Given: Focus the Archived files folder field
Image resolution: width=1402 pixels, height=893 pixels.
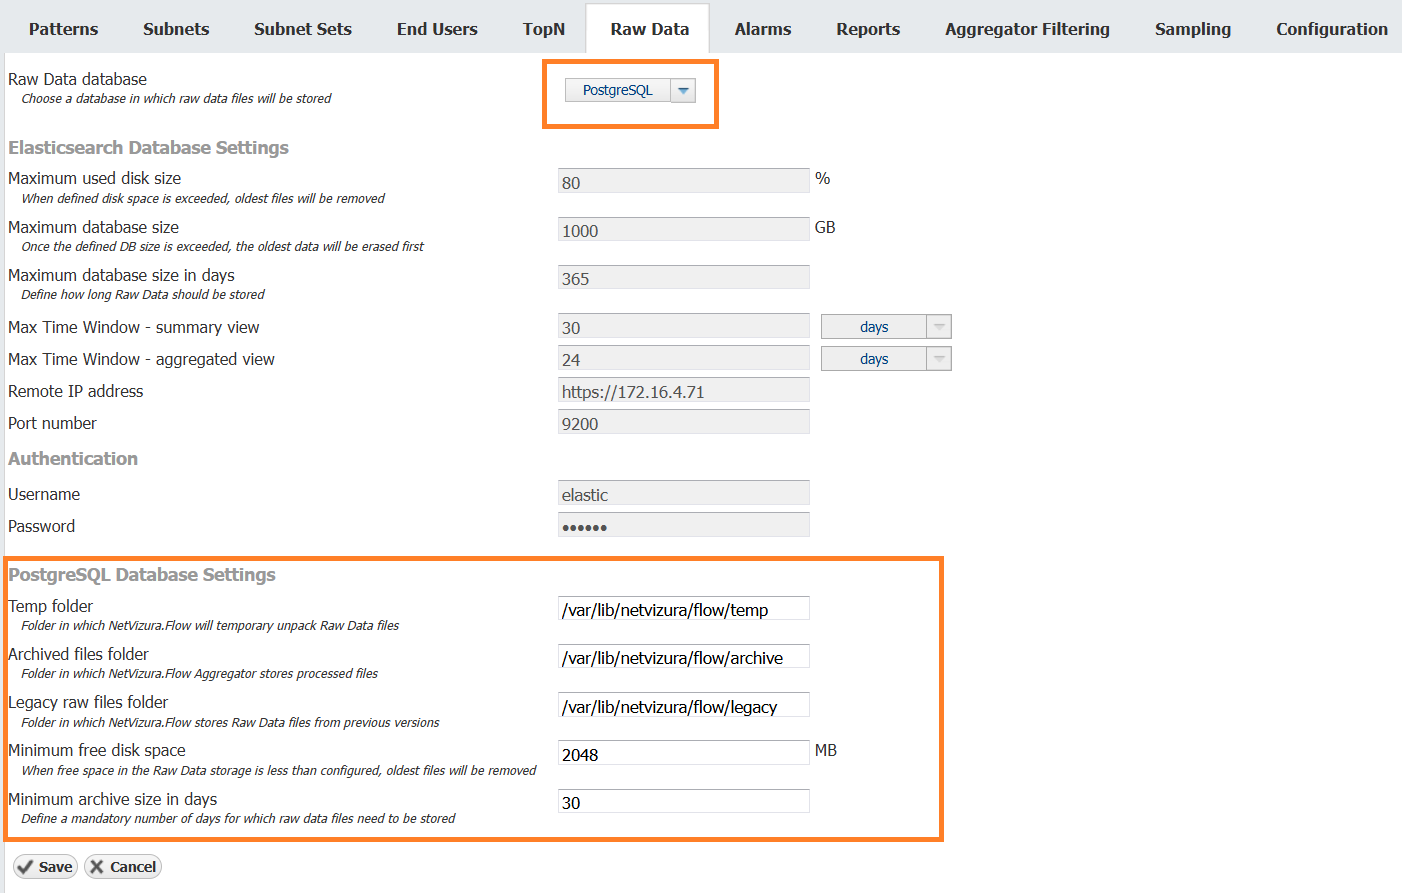Looking at the screenshot, I should pos(683,657).
